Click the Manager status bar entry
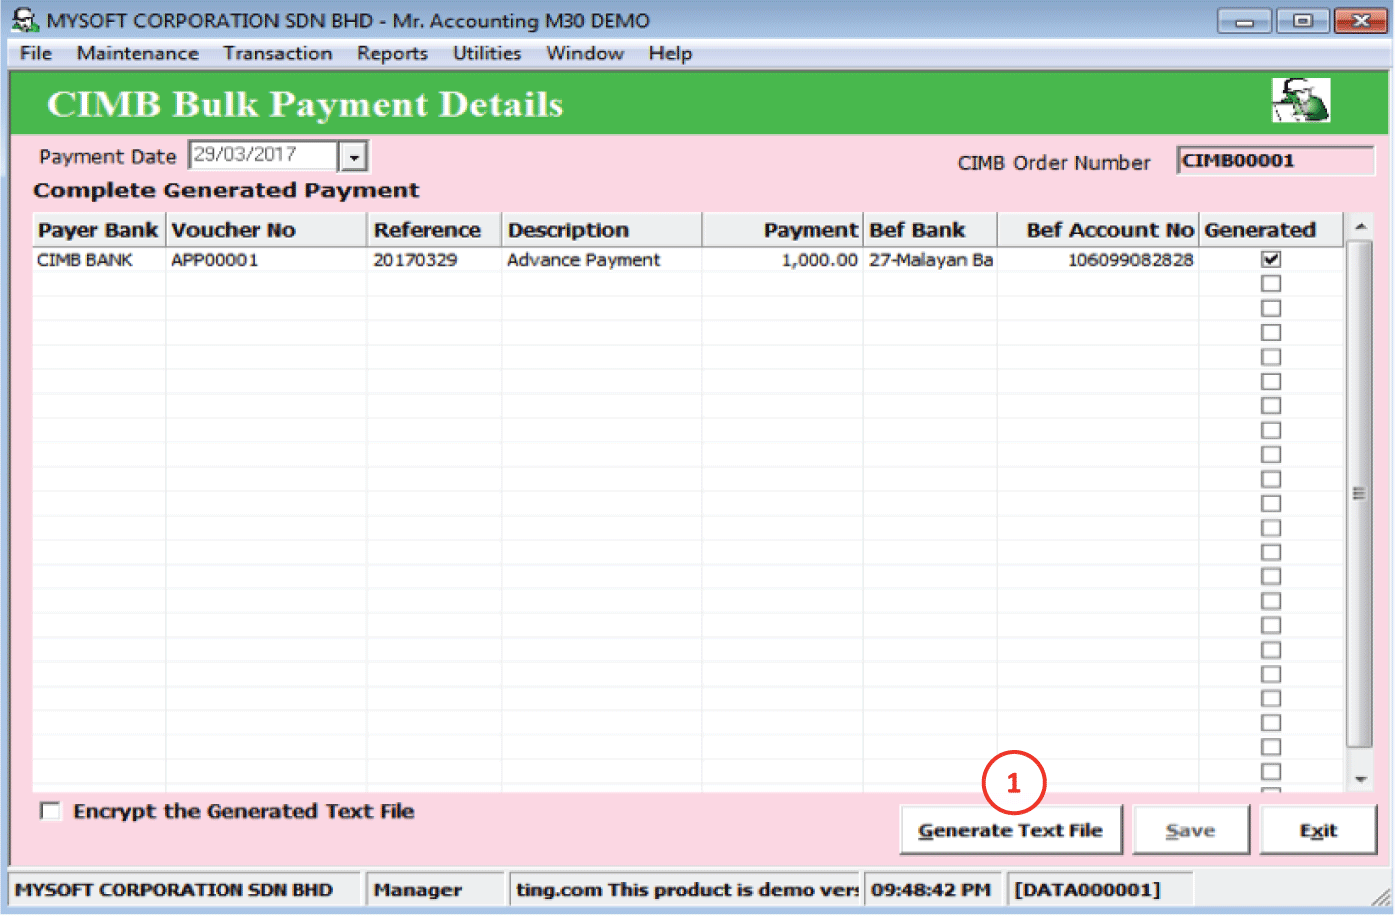 coord(436,890)
